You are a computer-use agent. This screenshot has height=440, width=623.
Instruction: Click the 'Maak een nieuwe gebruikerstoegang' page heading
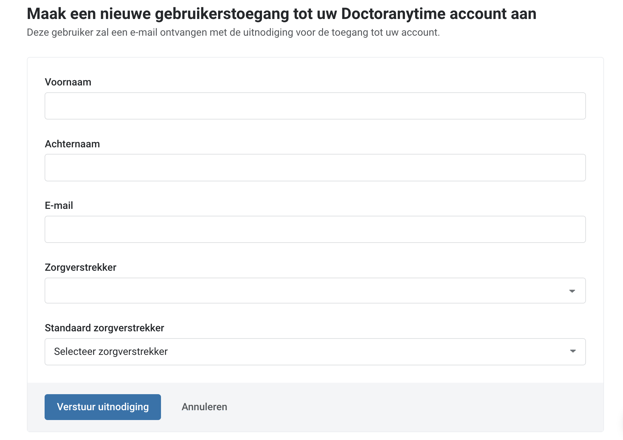(281, 14)
